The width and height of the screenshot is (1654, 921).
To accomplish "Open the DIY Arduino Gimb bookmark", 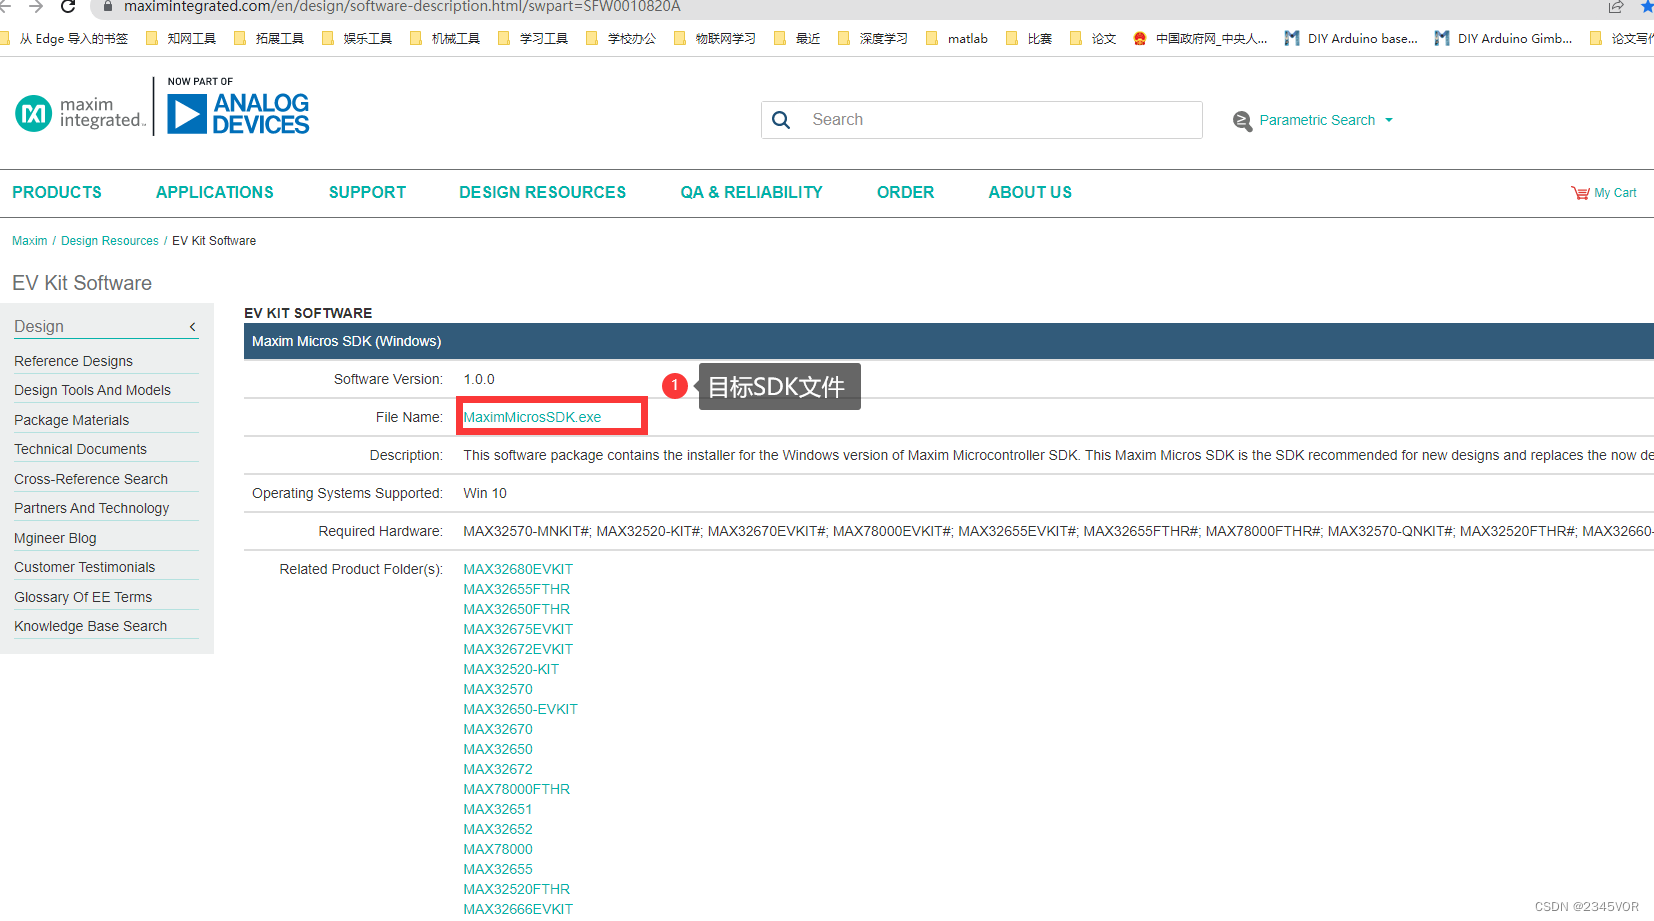I will (1503, 39).
